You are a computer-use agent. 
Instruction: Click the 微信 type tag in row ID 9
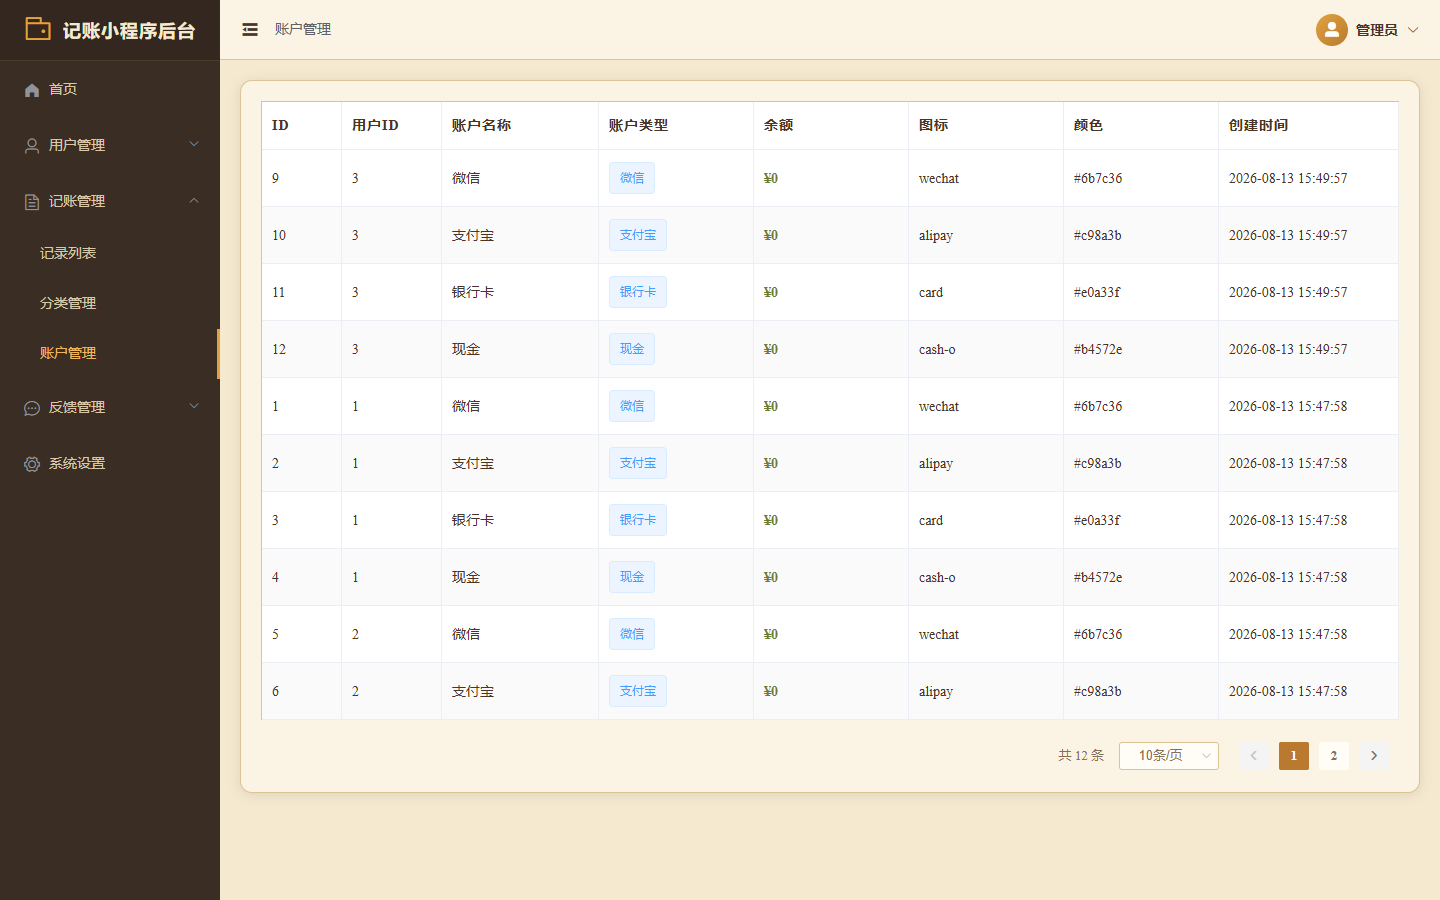(632, 178)
